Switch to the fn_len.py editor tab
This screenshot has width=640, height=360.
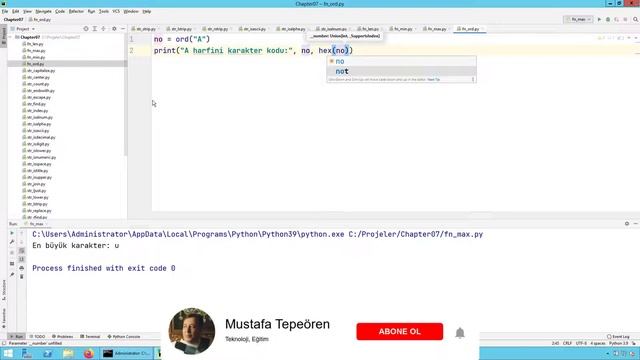tap(369, 29)
